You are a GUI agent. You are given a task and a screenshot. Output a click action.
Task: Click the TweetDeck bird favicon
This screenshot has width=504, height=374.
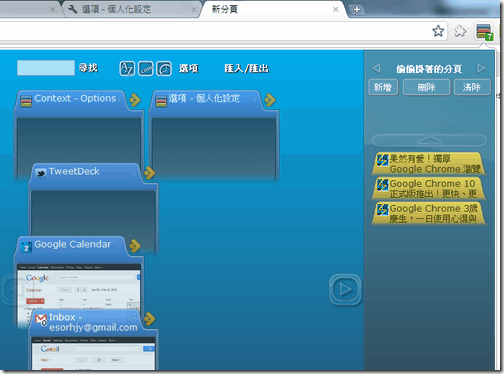click(x=40, y=173)
